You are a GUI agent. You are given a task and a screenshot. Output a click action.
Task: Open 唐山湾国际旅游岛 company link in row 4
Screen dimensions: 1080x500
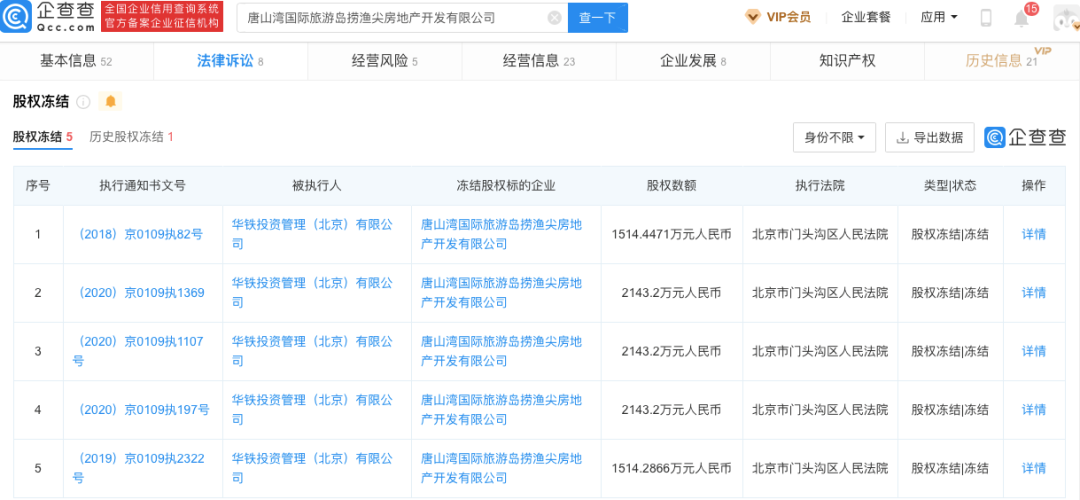coord(501,410)
